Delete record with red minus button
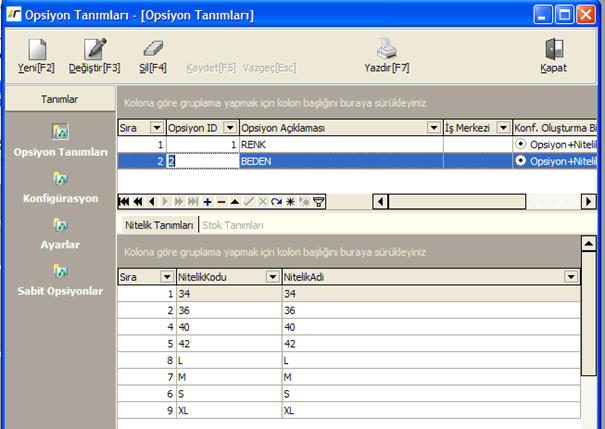The width and height of the screenshot is (605, 429). (221, 201)
